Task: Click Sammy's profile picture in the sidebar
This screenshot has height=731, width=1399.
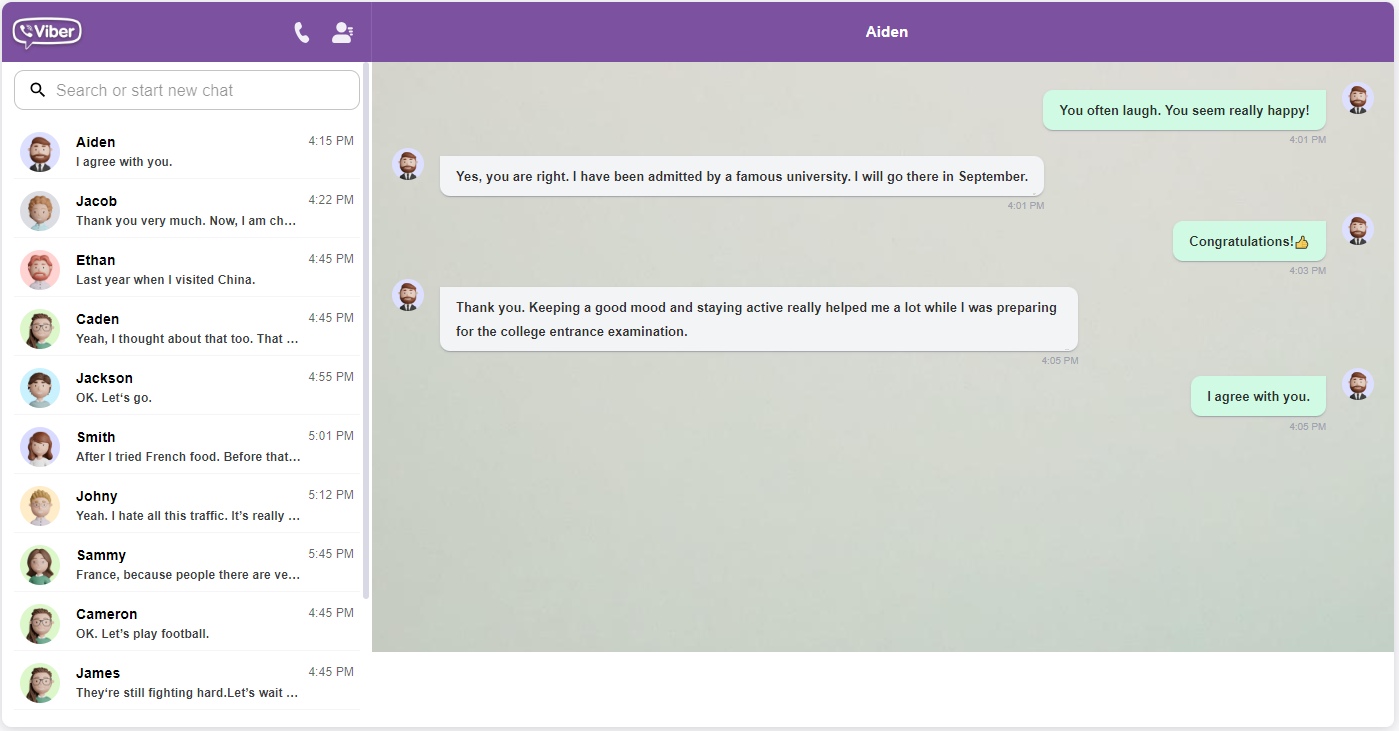Action: (x=40, y=564)
